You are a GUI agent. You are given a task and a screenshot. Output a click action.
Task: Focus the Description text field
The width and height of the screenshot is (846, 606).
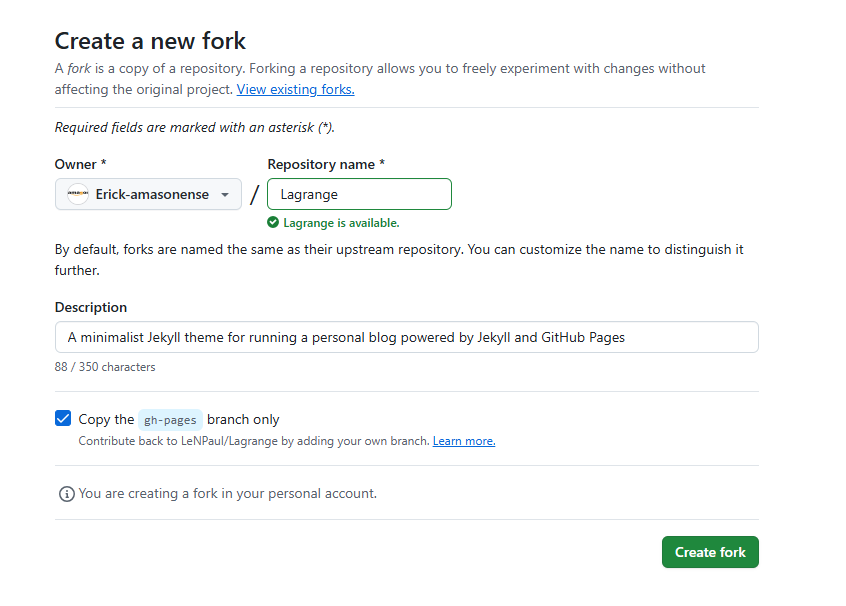pos(406,337)
